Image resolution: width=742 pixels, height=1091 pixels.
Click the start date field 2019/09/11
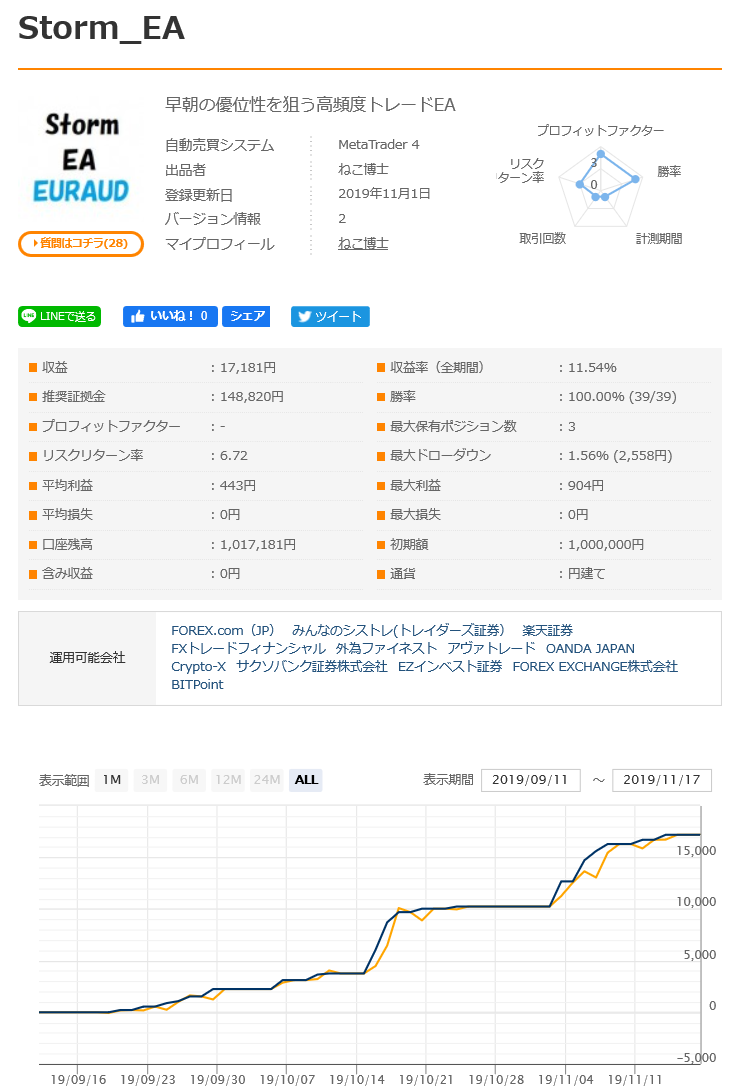tap(530, 780)
